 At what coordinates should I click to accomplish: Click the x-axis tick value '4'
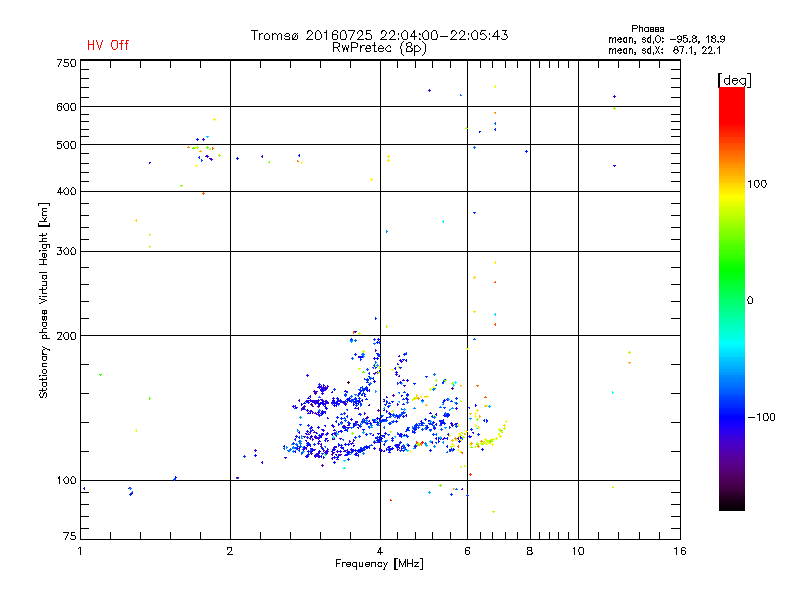[x=380, y=551]
